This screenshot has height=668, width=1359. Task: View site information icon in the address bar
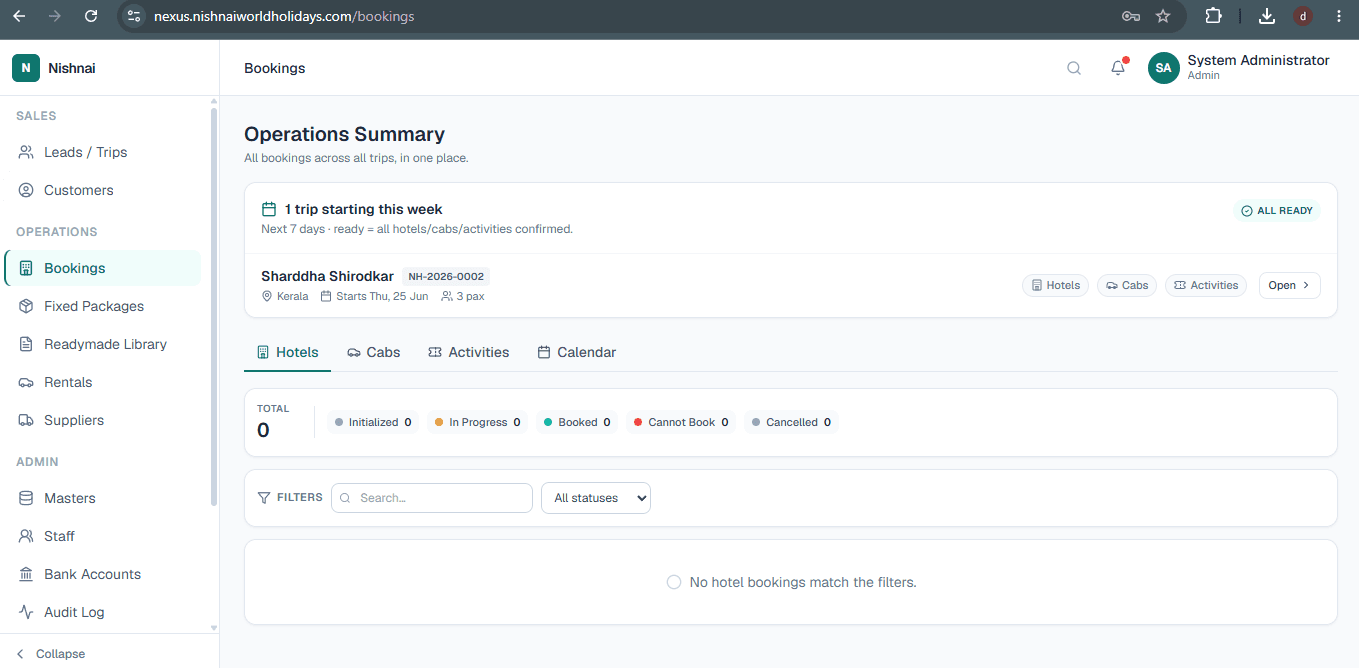pyautogui.click(x=135, y=16)
